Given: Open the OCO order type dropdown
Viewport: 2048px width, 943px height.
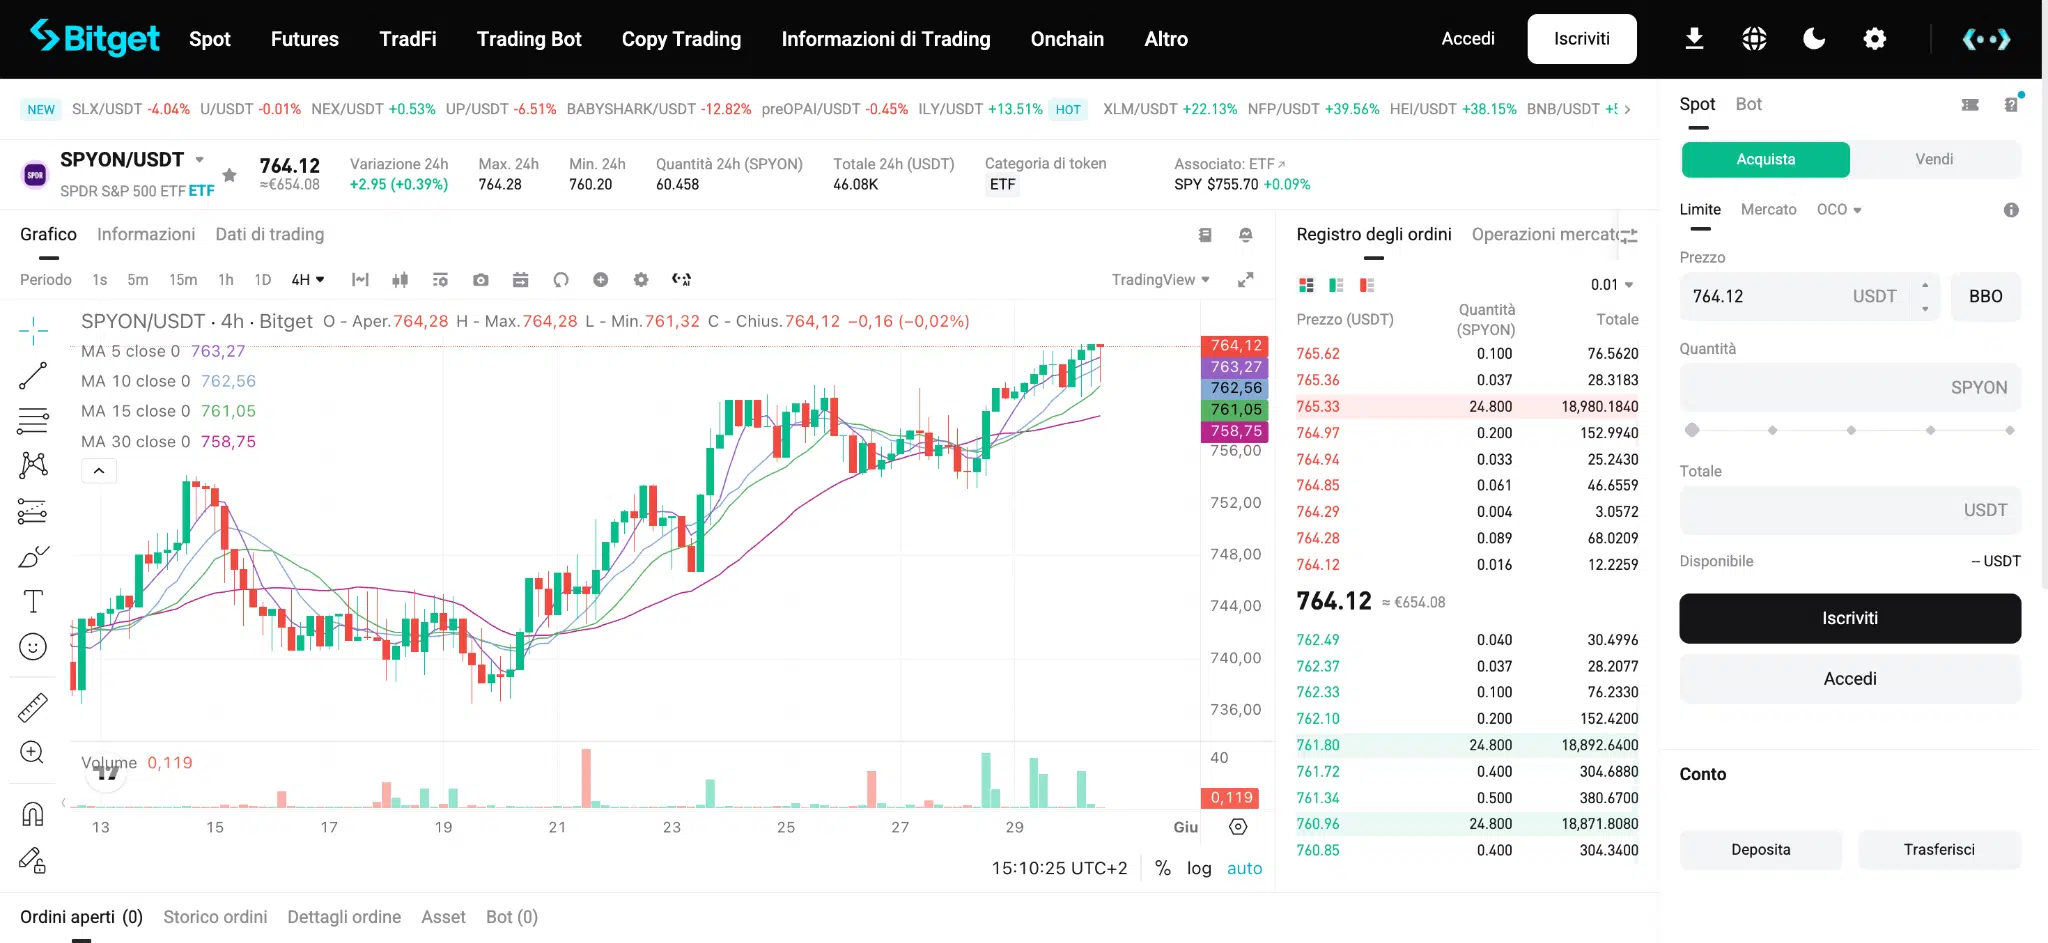Looking at the screenshot, I should pyautogui.click(x=1838, y=210).
